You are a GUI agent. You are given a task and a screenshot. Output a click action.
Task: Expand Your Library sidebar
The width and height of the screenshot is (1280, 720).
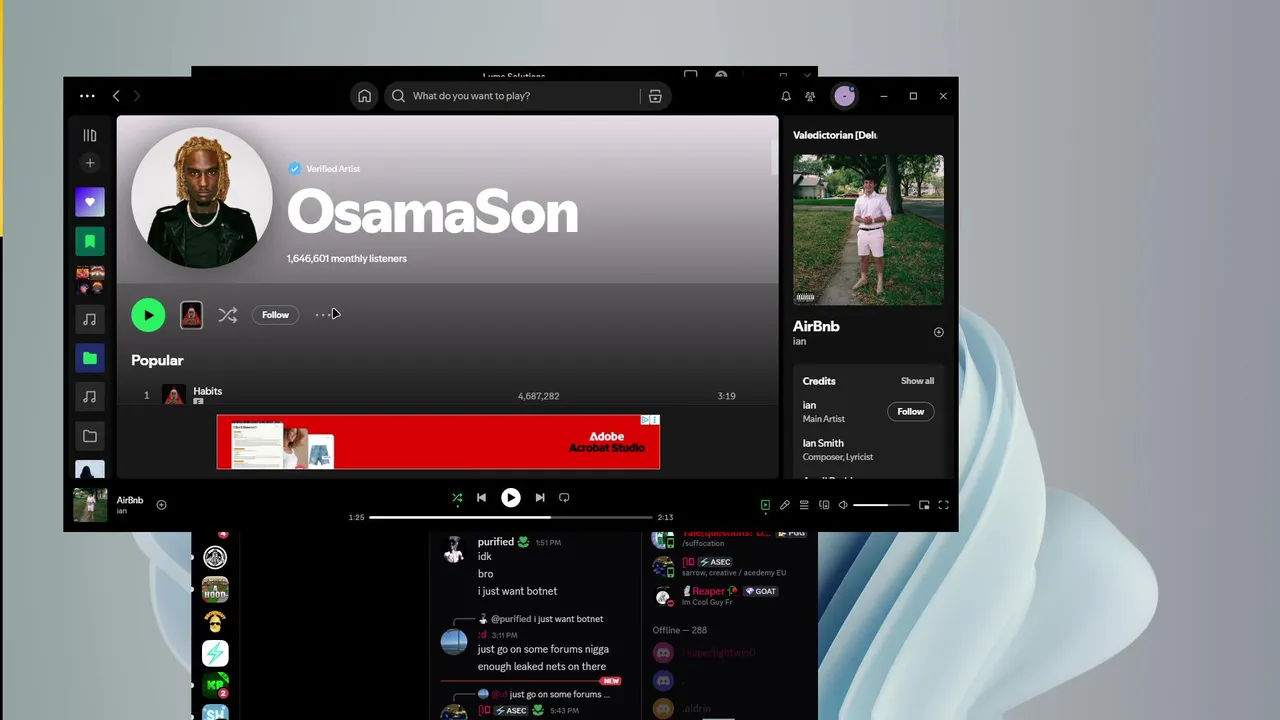89,135
